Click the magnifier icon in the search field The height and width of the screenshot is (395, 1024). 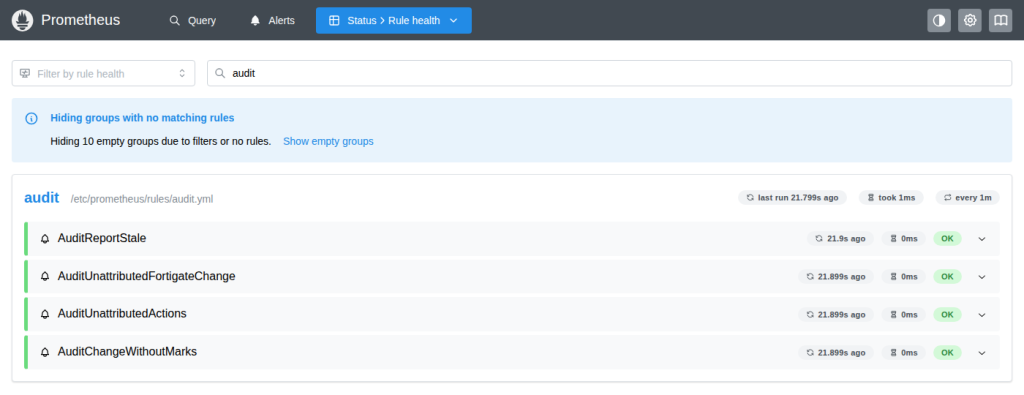point(220,74)
